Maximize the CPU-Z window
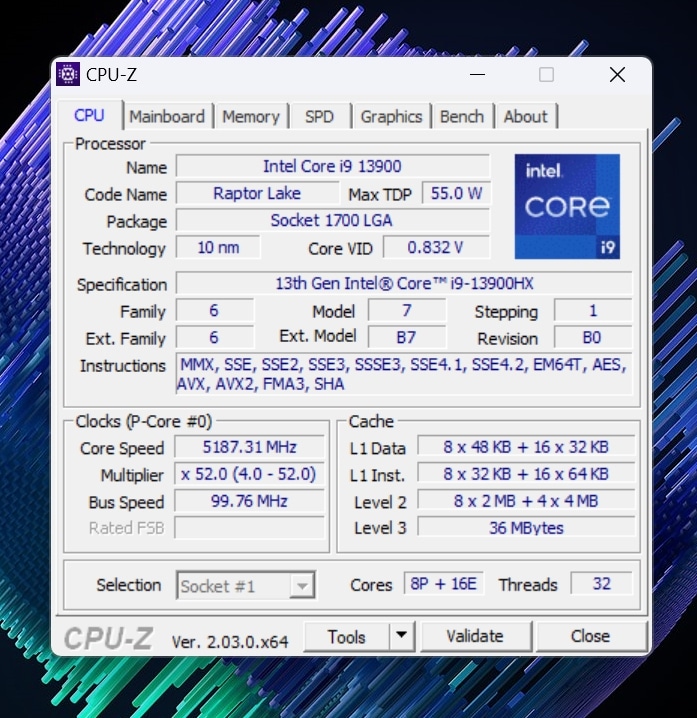 (546, 75)
